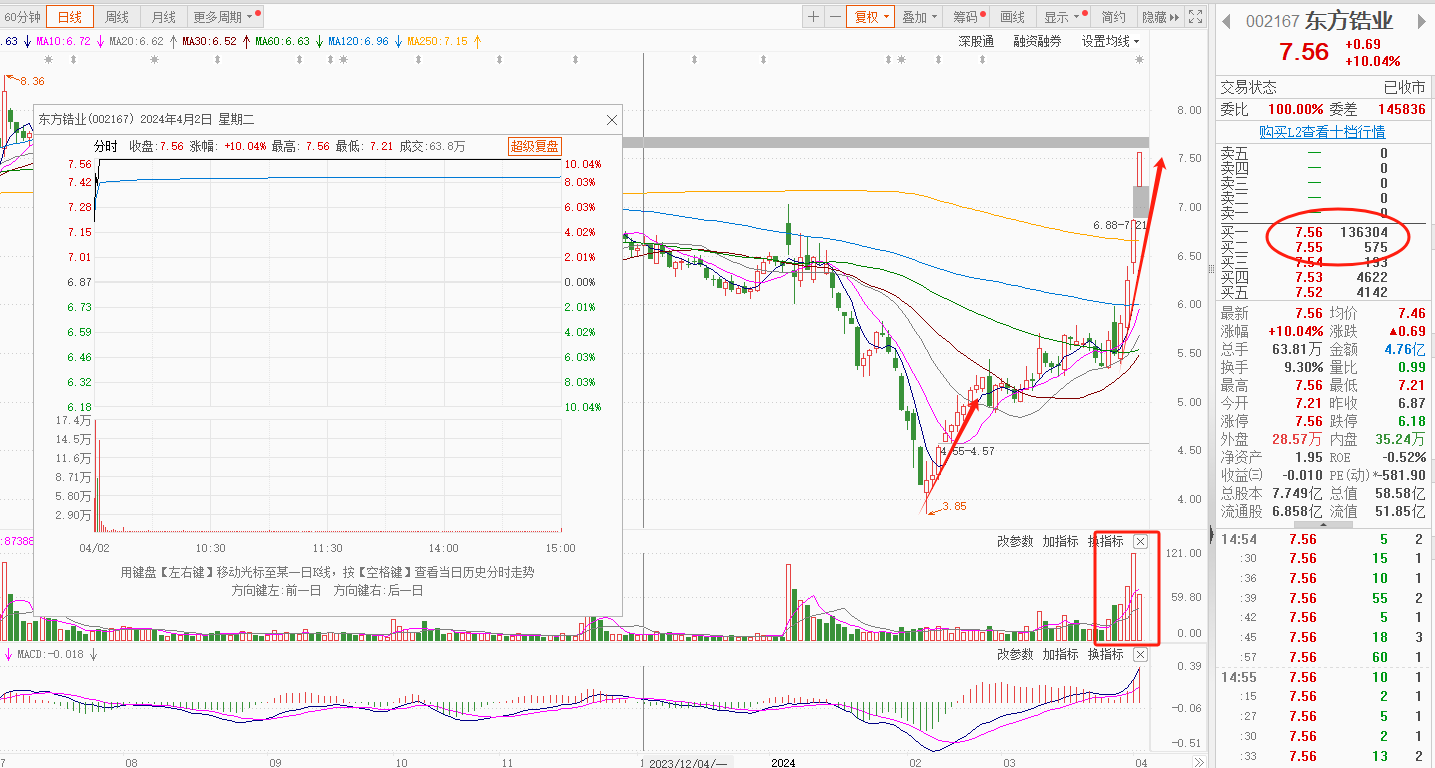Click the stock name 东方锆业 header
The width and height of the screenshot is (1435, 768).
(x=1349, y=21)
